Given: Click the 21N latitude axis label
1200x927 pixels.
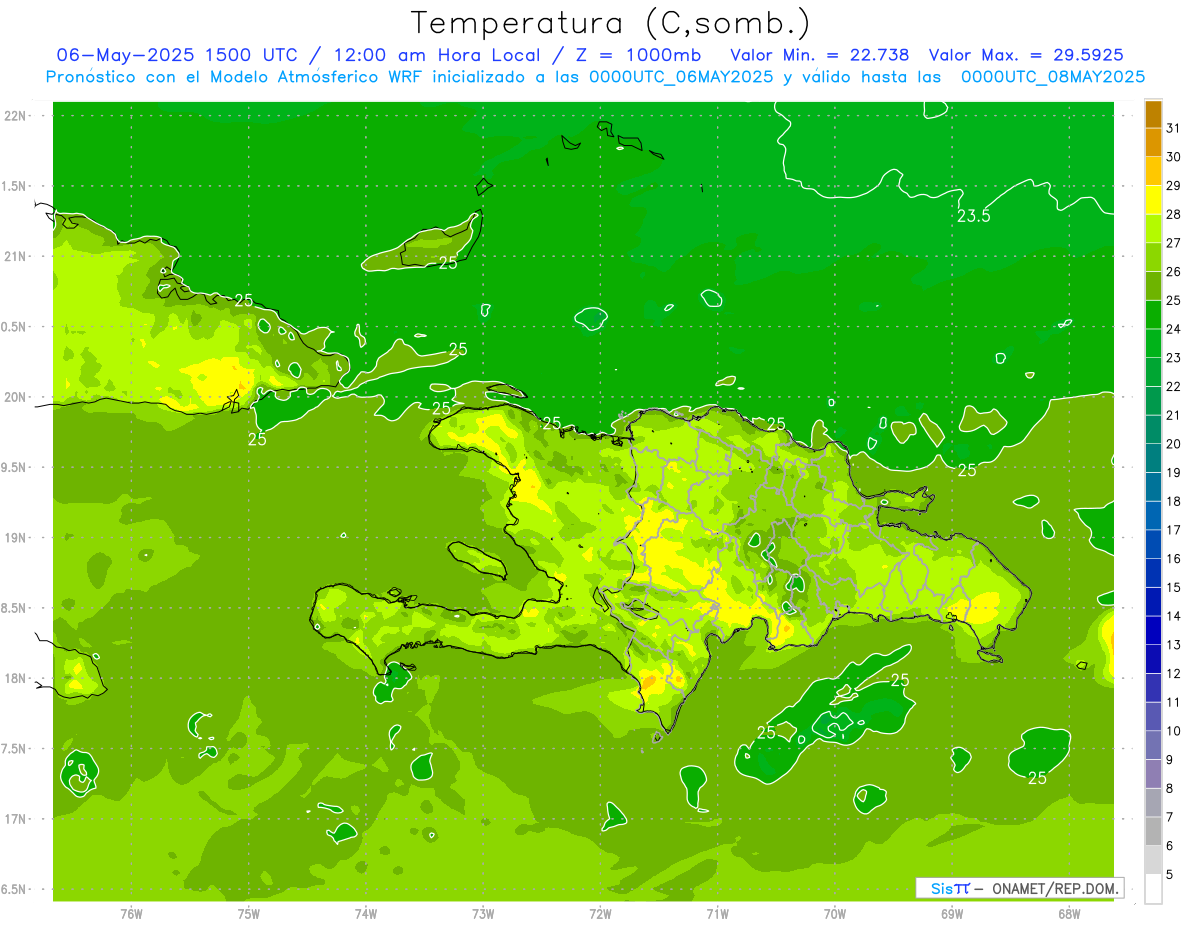Looking at the screenshot, I should [17, 256].
